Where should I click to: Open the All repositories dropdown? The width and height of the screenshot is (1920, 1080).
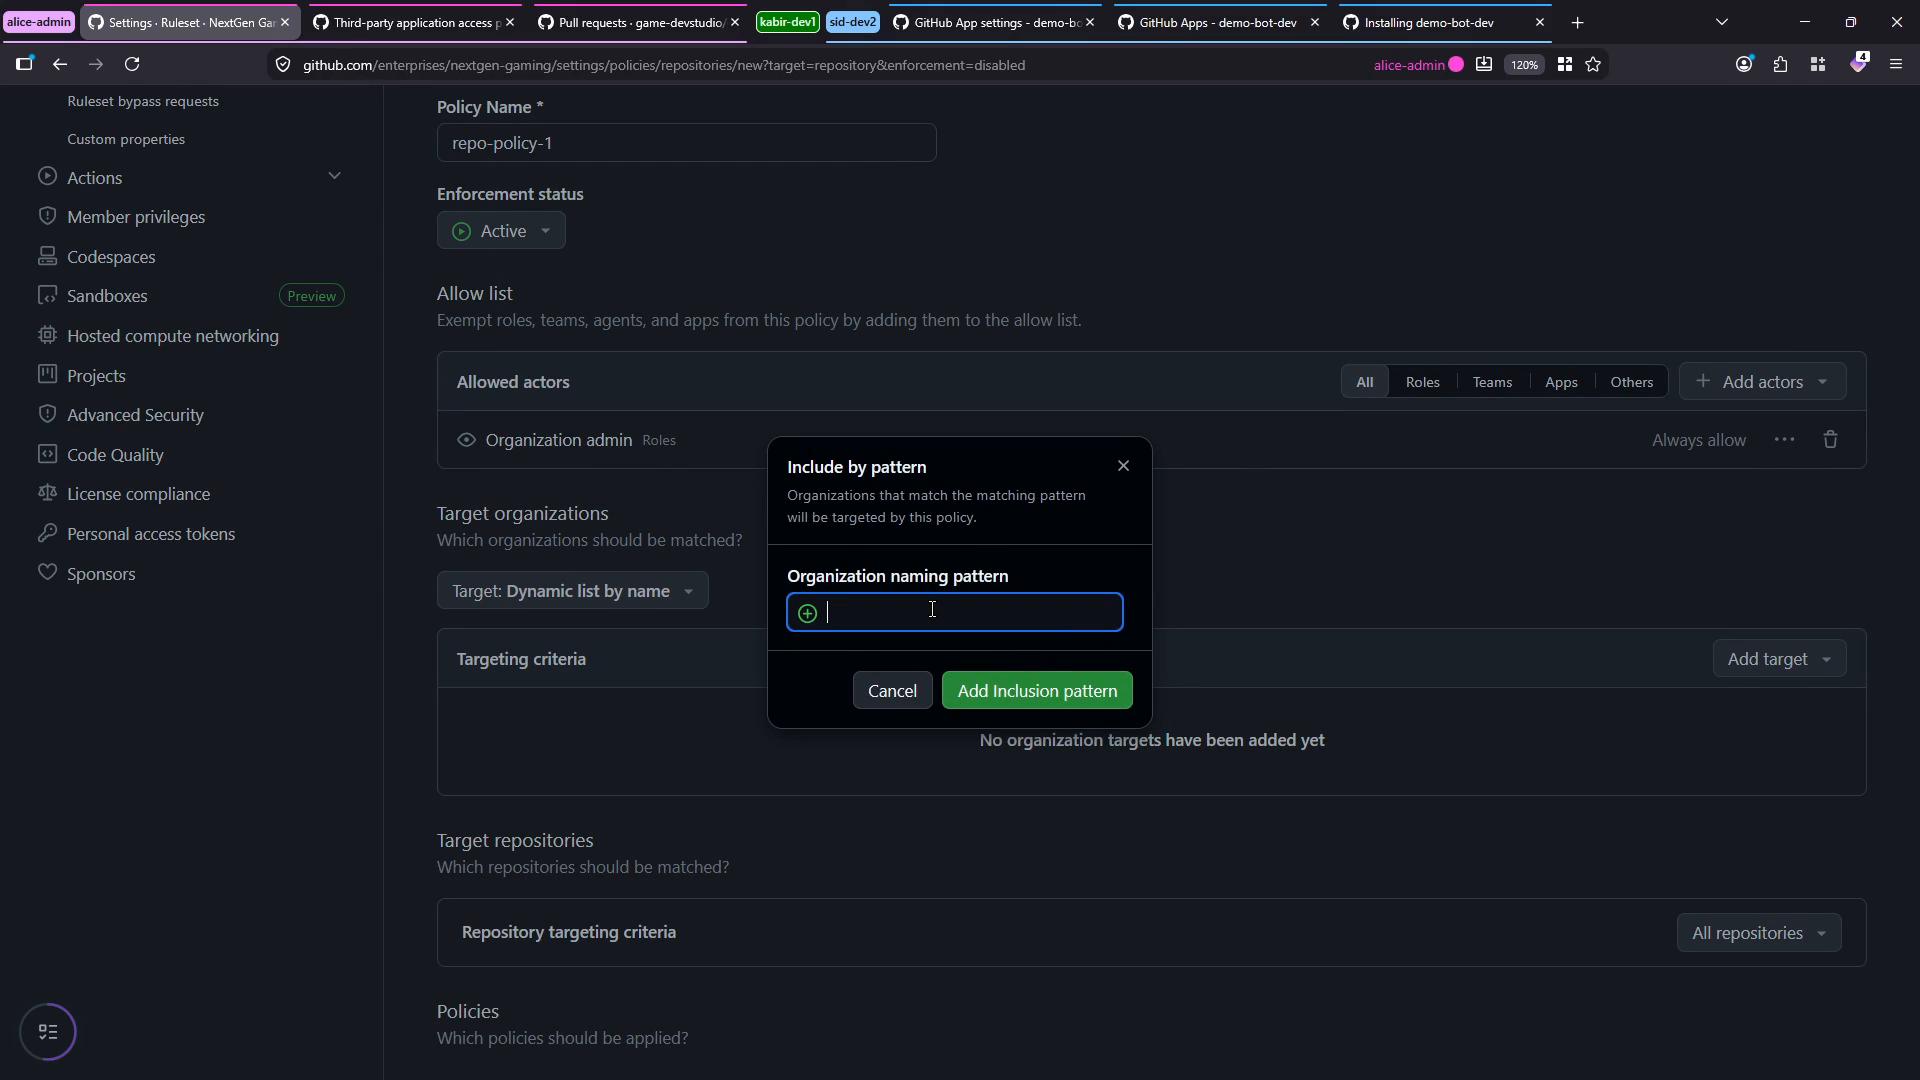1759,933
